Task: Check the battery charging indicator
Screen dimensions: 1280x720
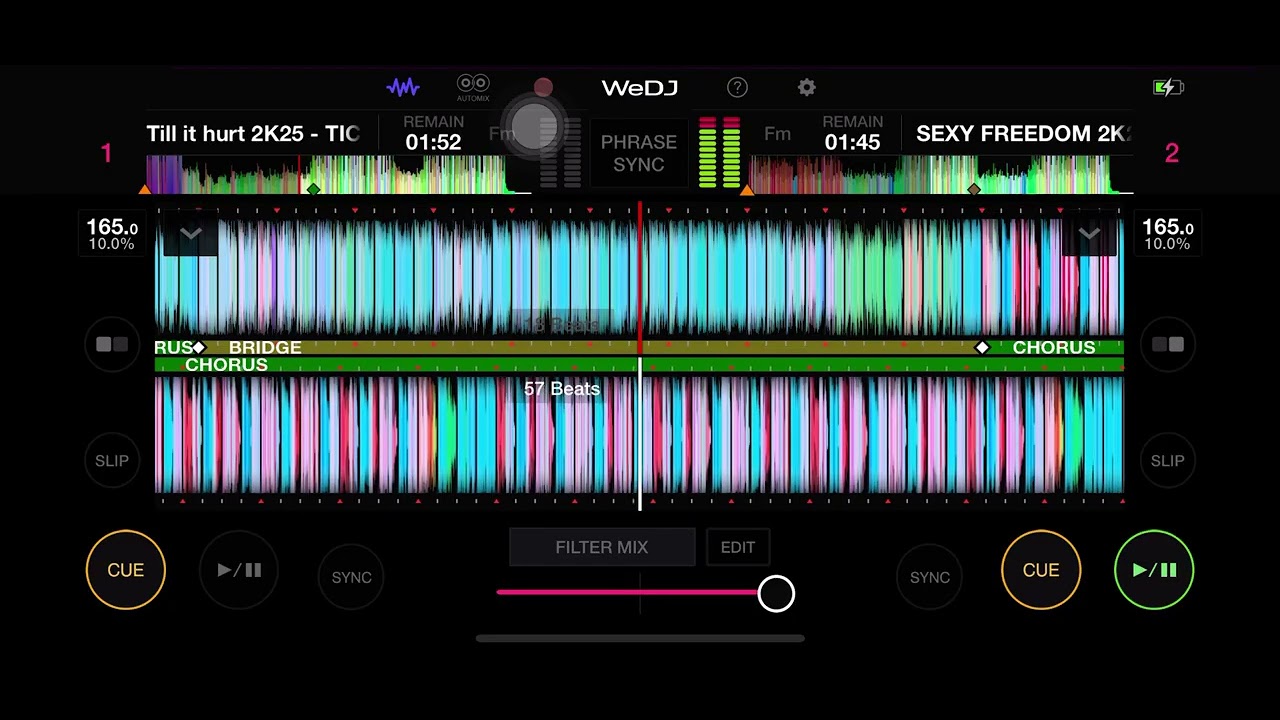Action: (x=1168, y=88)
